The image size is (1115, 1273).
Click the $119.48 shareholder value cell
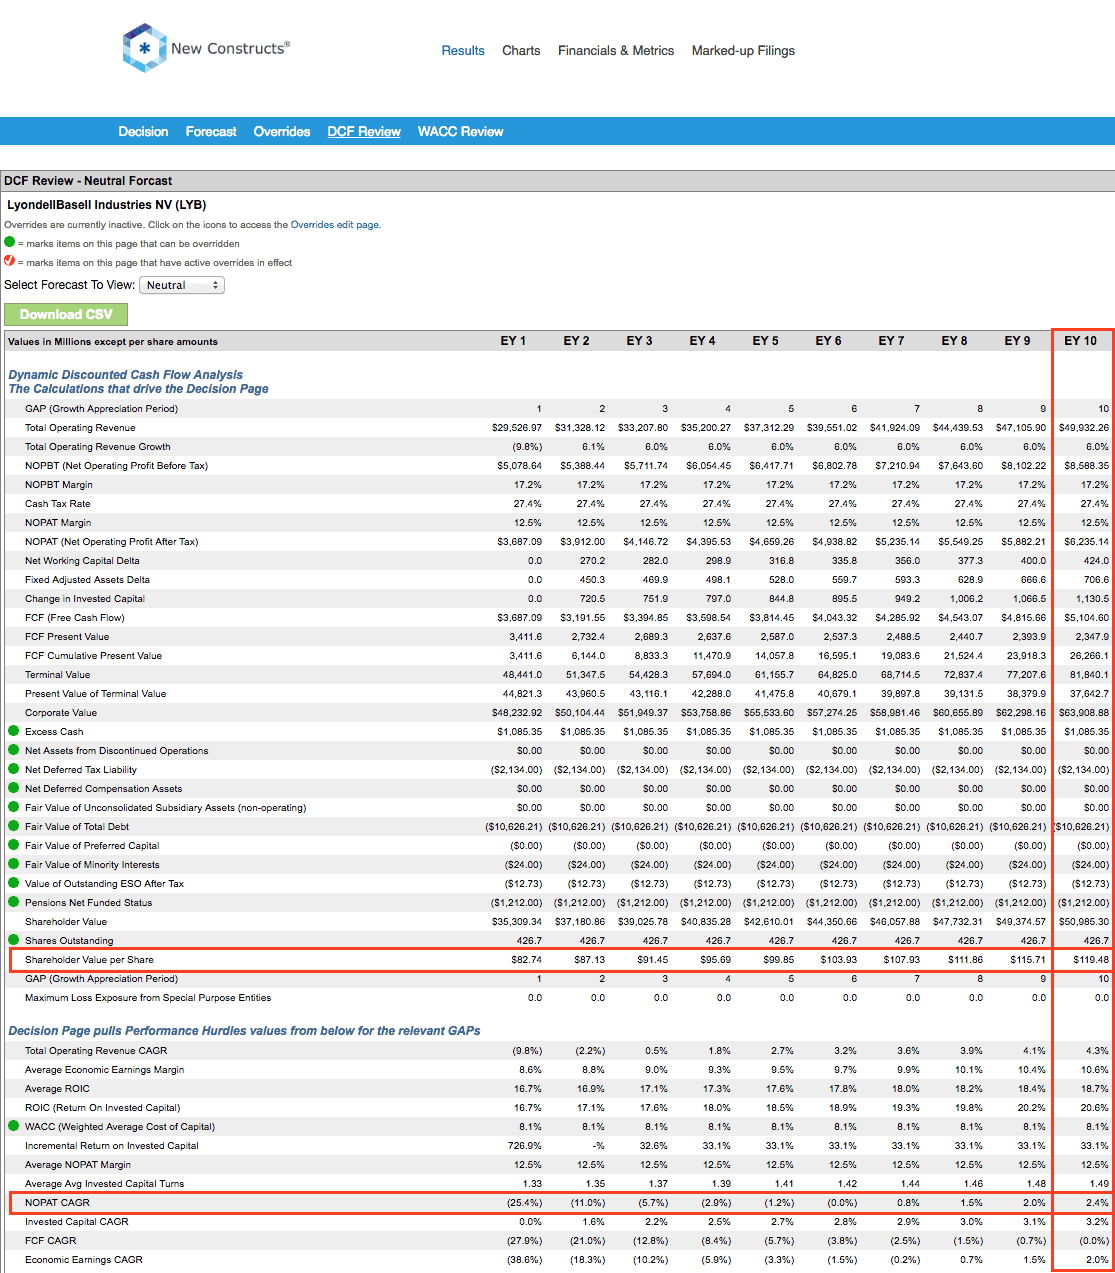1091,959
